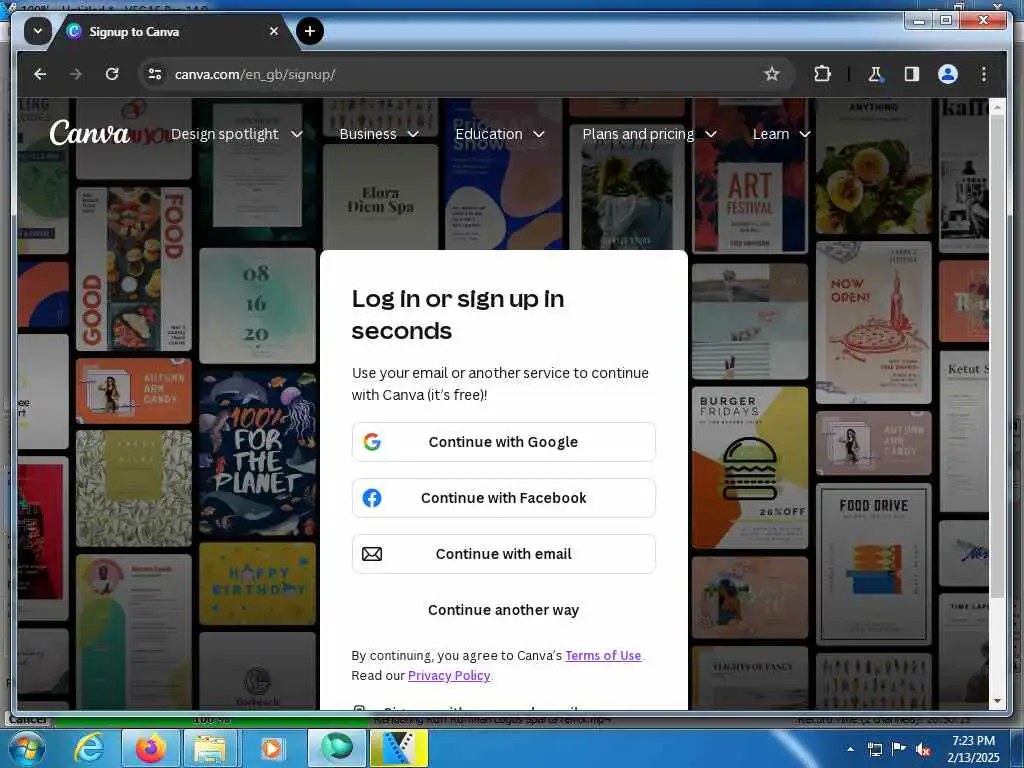Open the Terms of Use link

click(x=603, y=656)
